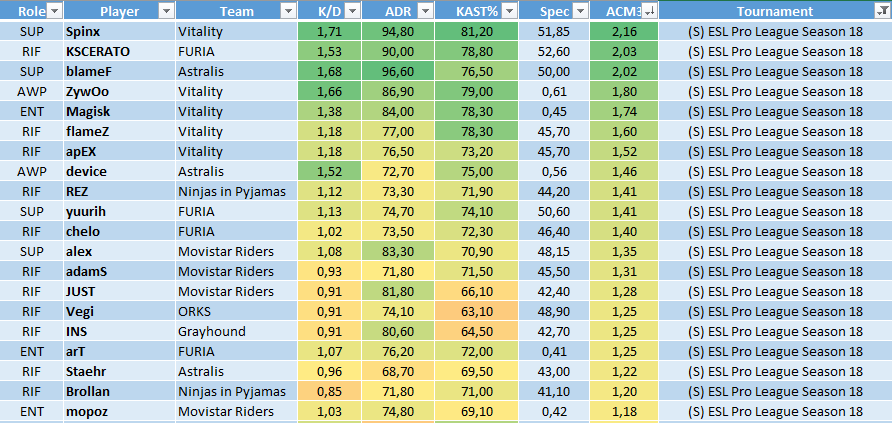
Task: Select ZywOo's K/D cell 1,66
Action: 329,91
